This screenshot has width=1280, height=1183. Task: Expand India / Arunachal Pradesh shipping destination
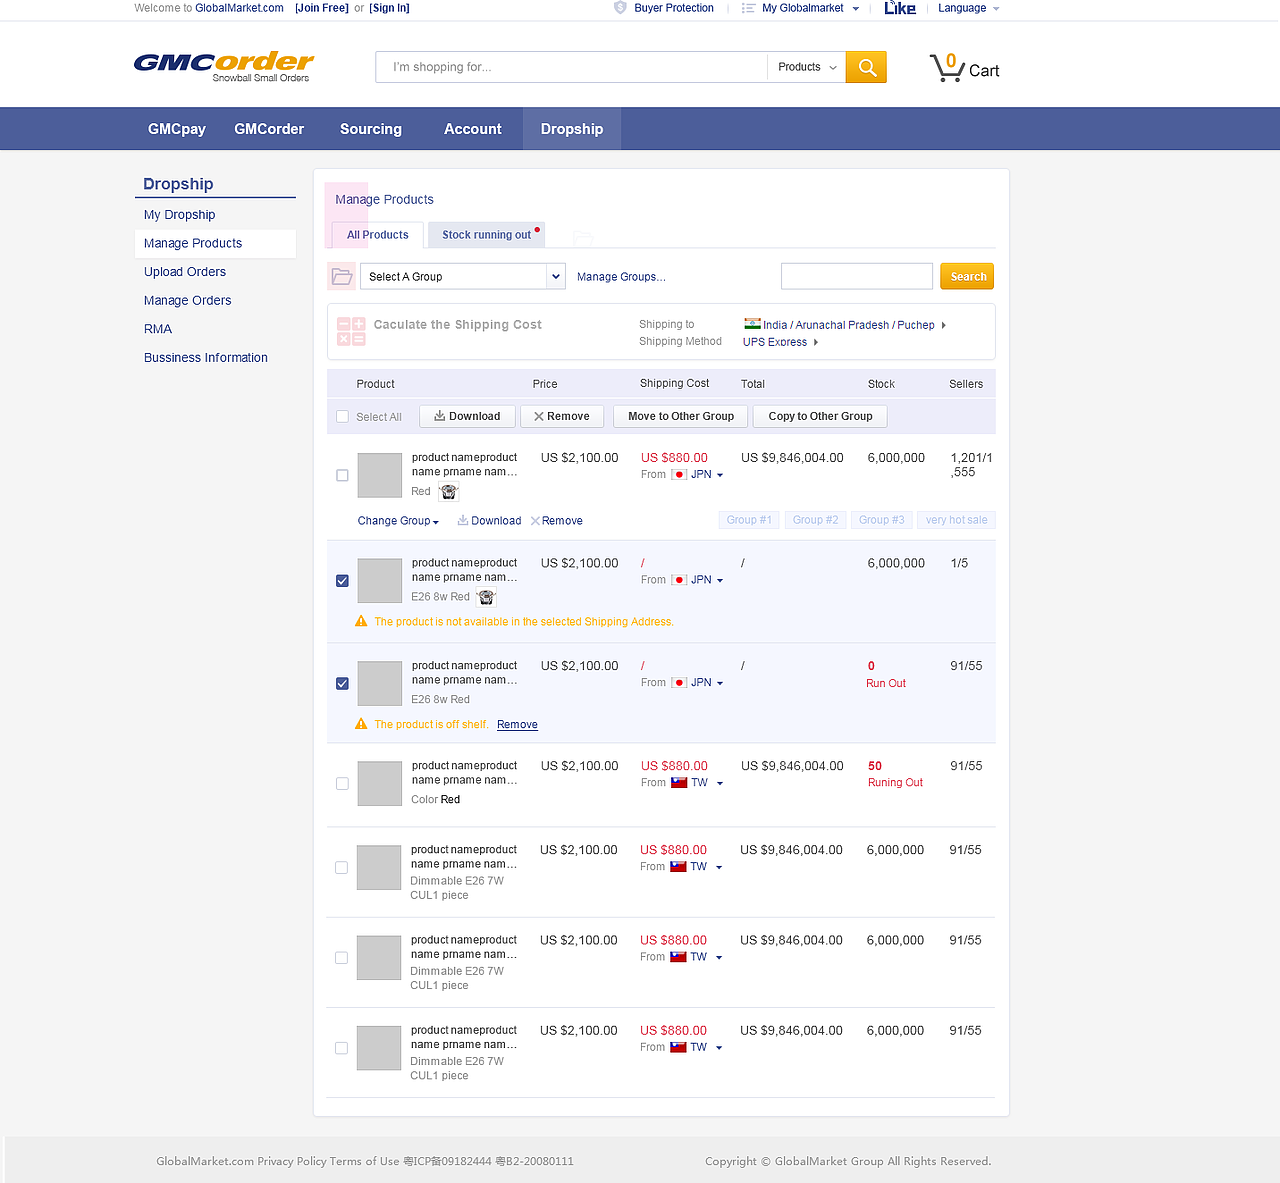click(944, 325)
